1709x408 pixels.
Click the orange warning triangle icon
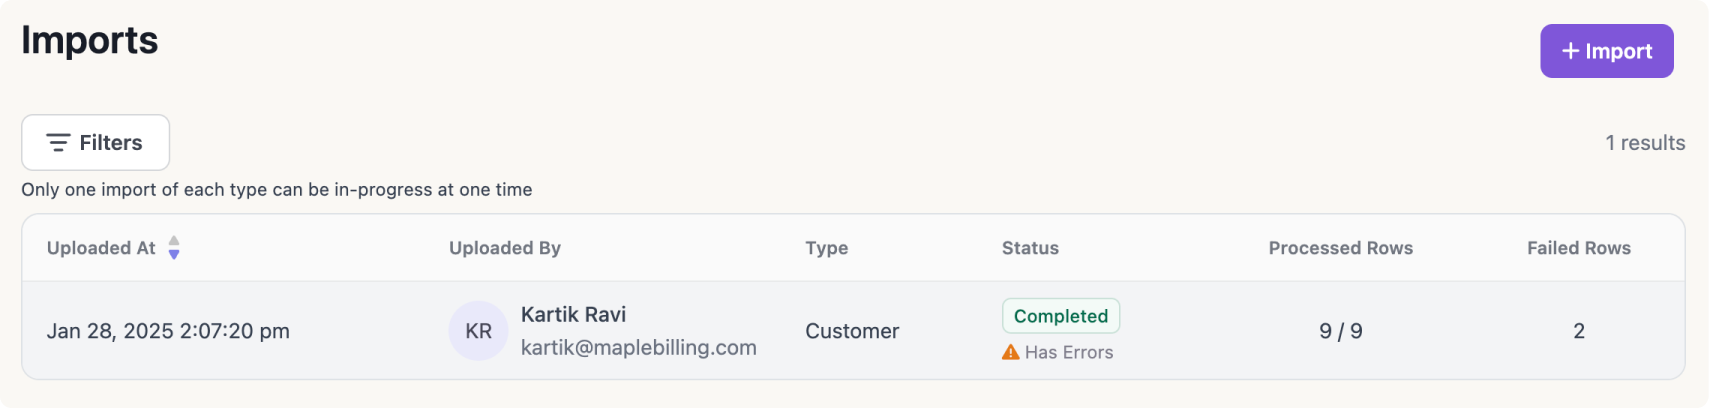tap(1011, 352)
